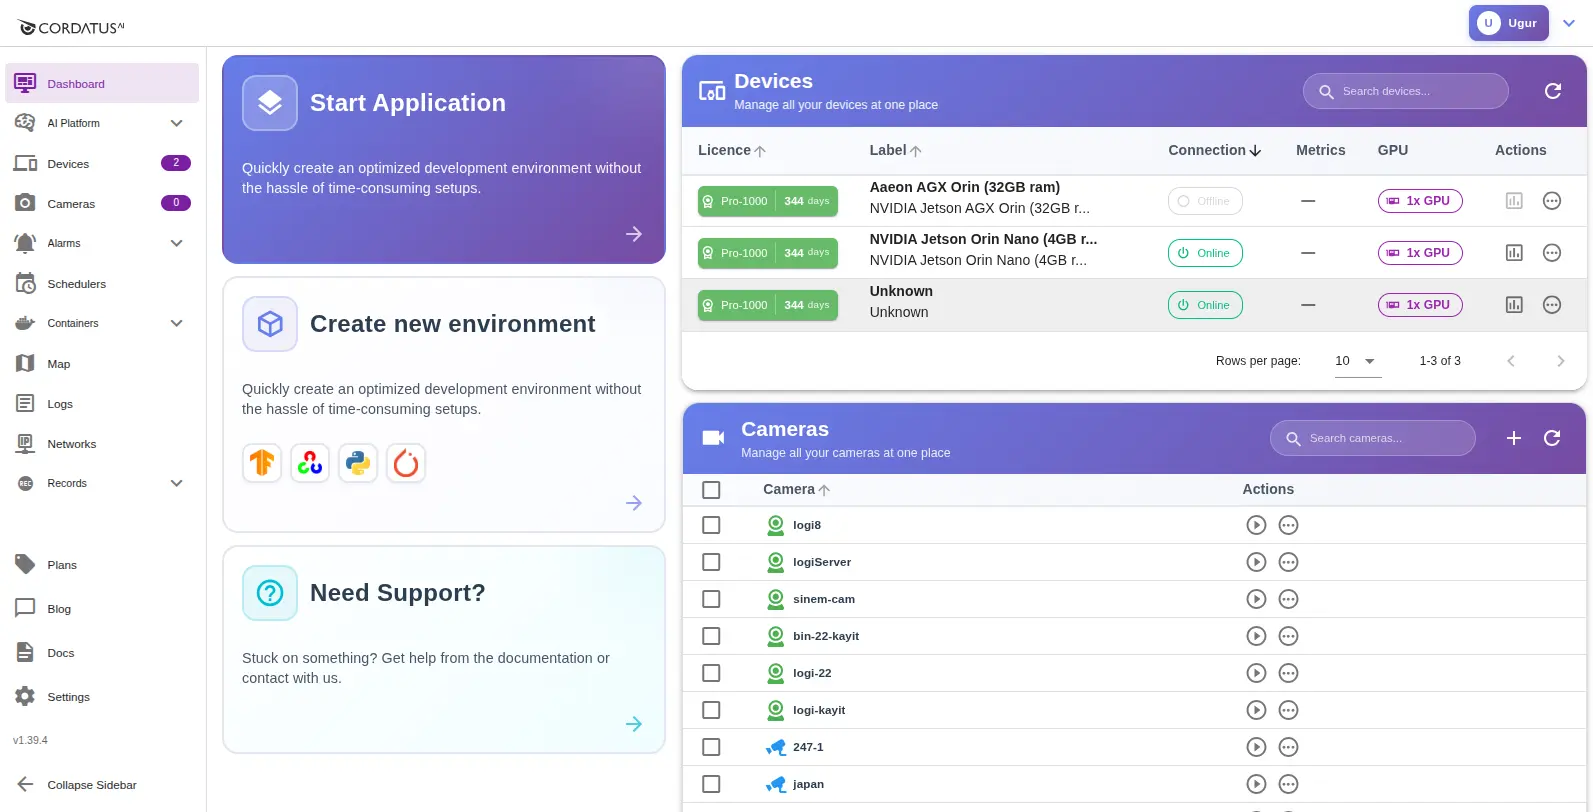Sort devices by Connection column
Screen dimensions: 1593x812
[1215, 150]
